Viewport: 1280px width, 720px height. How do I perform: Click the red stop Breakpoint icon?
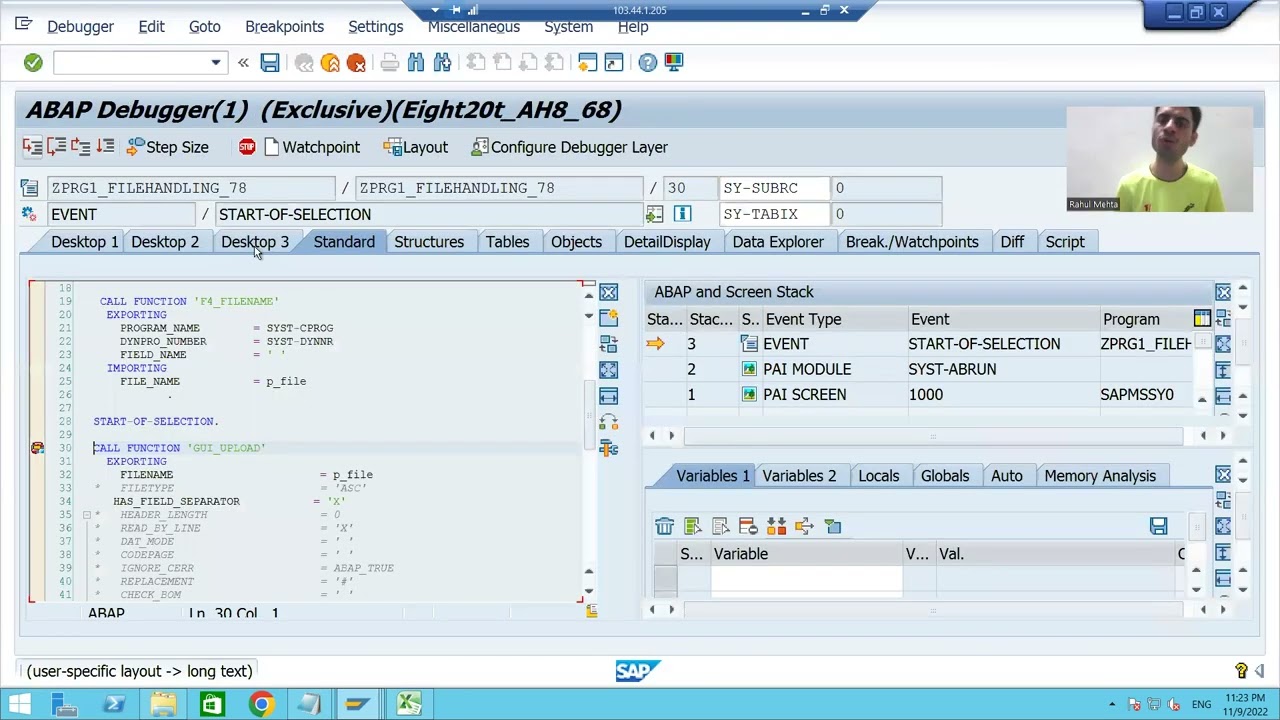tap(247, 147)
